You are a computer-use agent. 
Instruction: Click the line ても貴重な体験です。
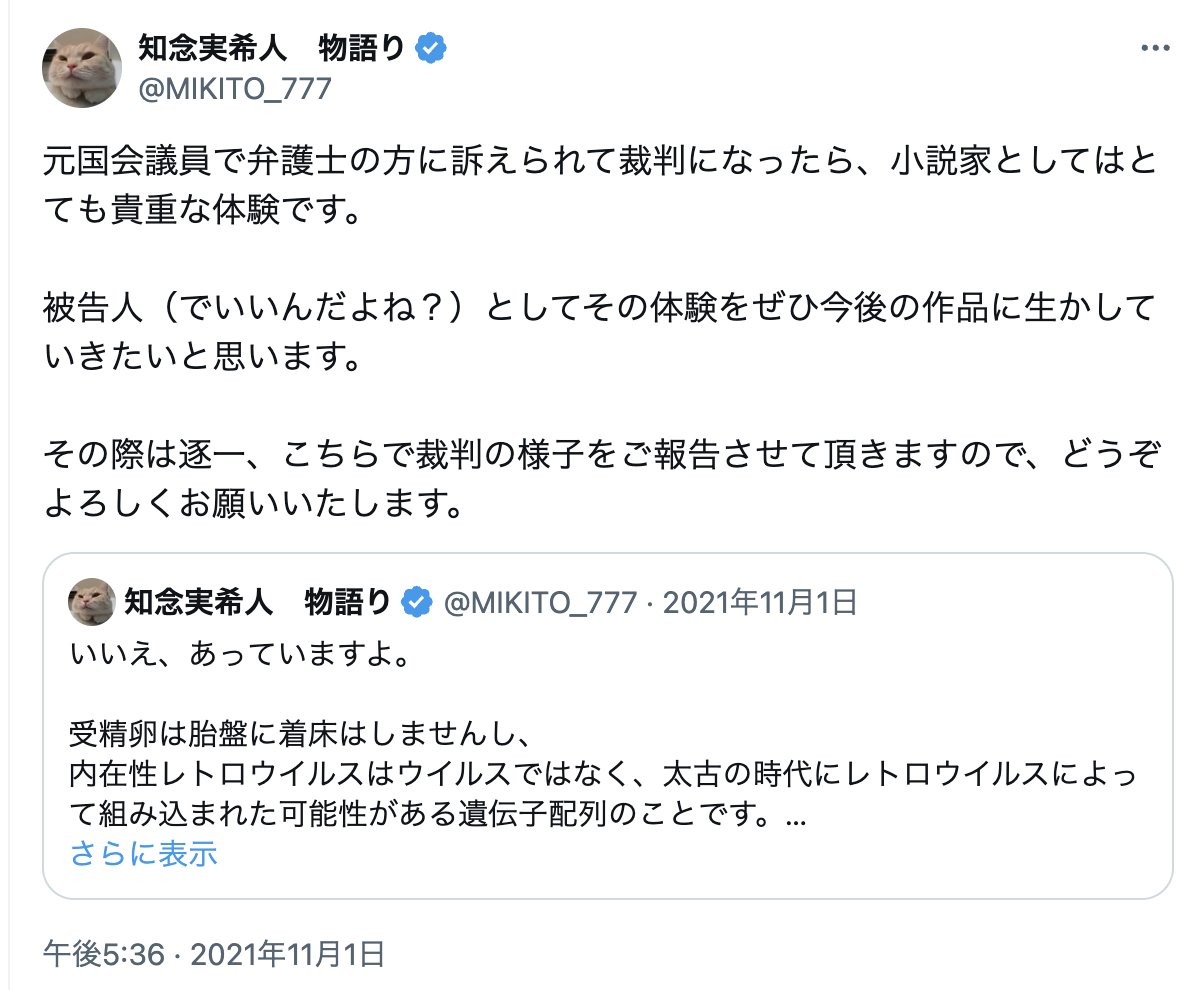click(201, 214)
